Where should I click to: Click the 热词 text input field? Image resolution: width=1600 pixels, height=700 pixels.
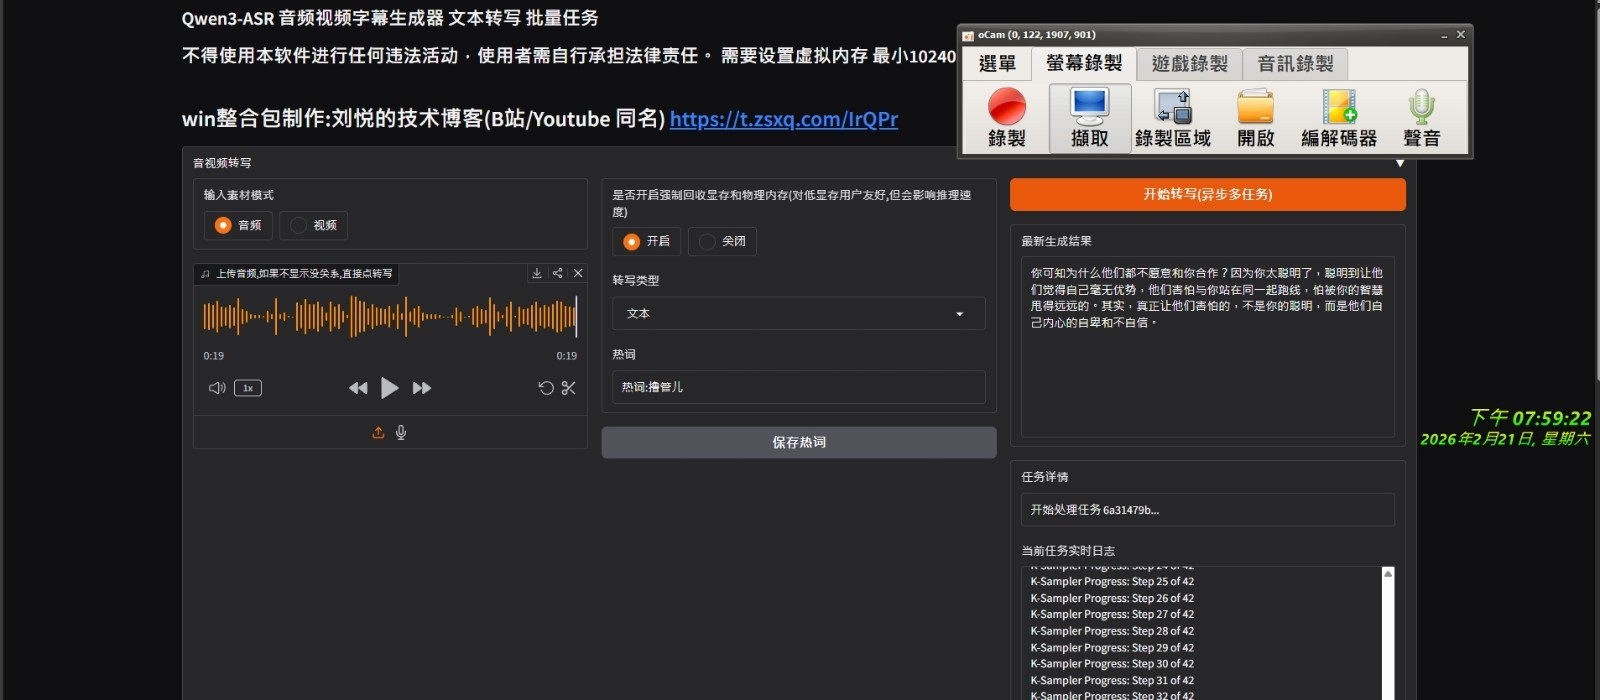click(798, 387)
